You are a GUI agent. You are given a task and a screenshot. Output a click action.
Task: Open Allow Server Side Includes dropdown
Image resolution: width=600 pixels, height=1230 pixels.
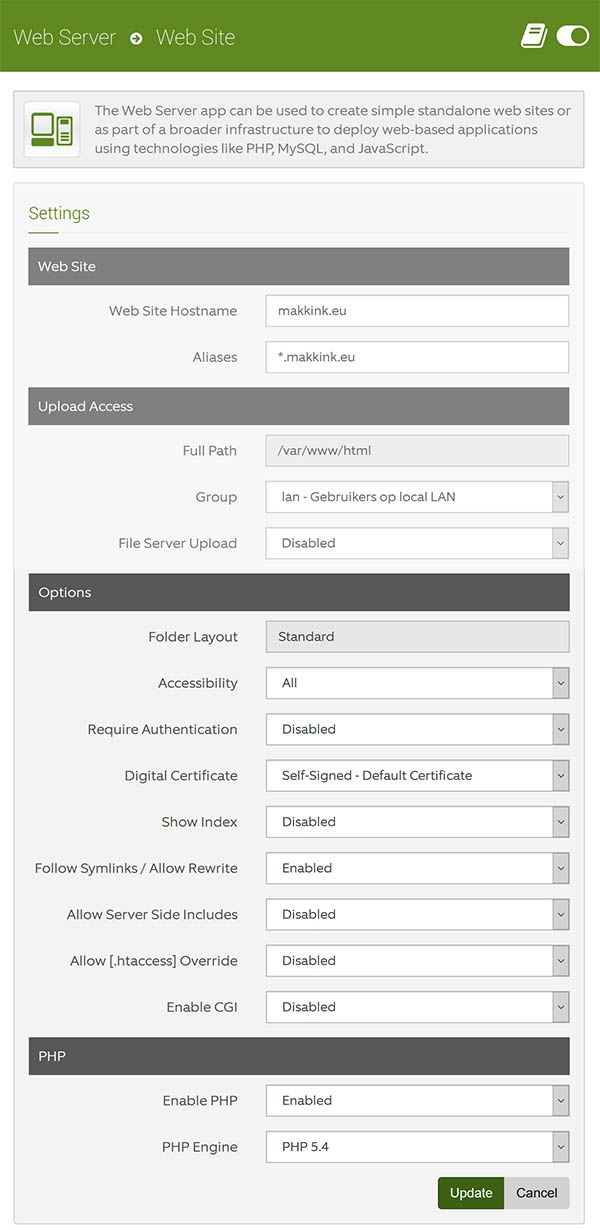coord(417,914)
